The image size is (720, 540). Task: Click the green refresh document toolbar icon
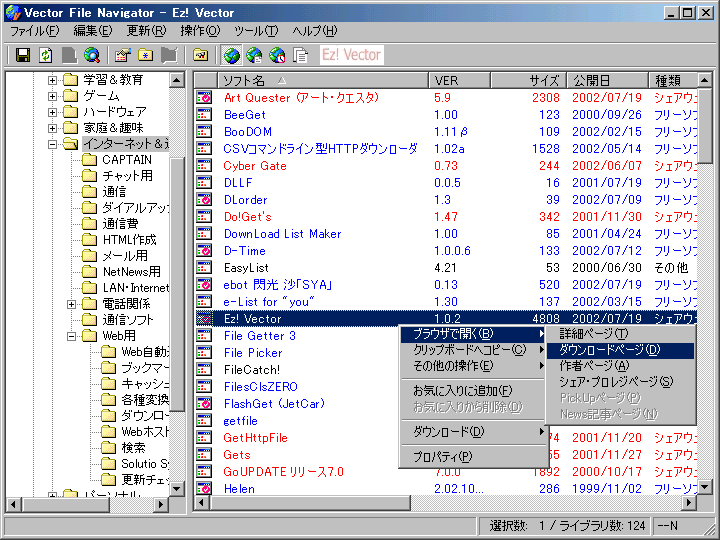click(x=45, y=56)
